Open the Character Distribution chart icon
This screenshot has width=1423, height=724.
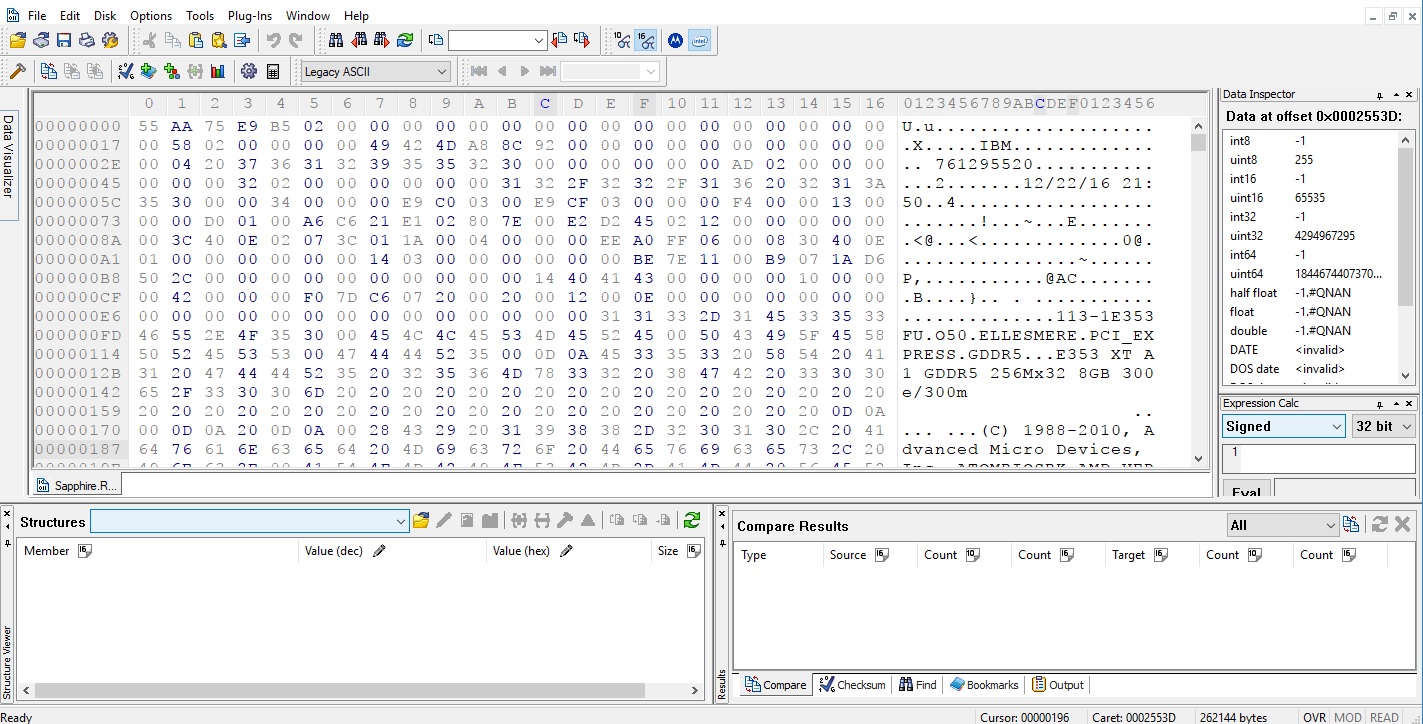218,71
